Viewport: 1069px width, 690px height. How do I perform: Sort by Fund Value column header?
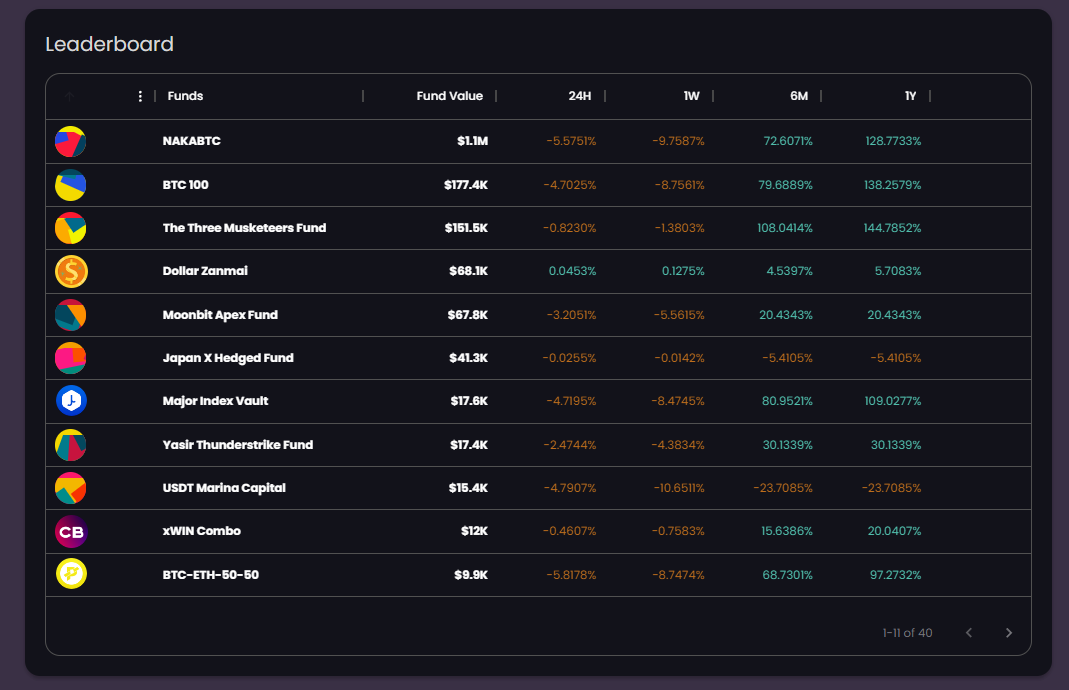449,96
